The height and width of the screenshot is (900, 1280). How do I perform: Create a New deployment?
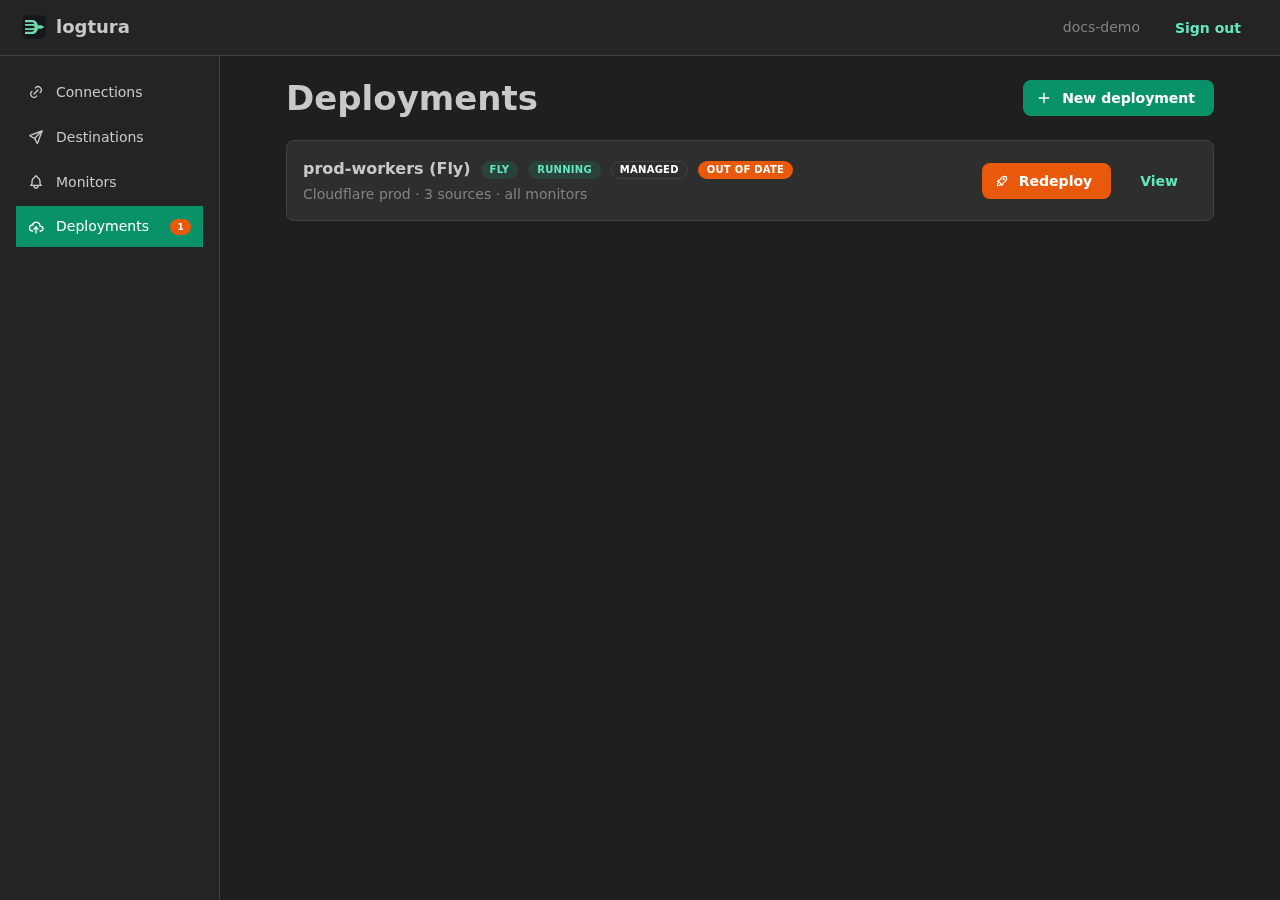pos(1118,98)
